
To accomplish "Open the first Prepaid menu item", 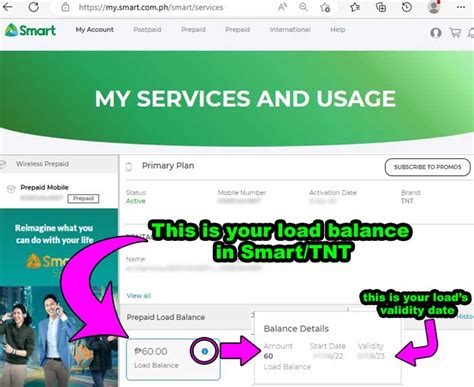I will pyautogui.click(x=193, y=30).
